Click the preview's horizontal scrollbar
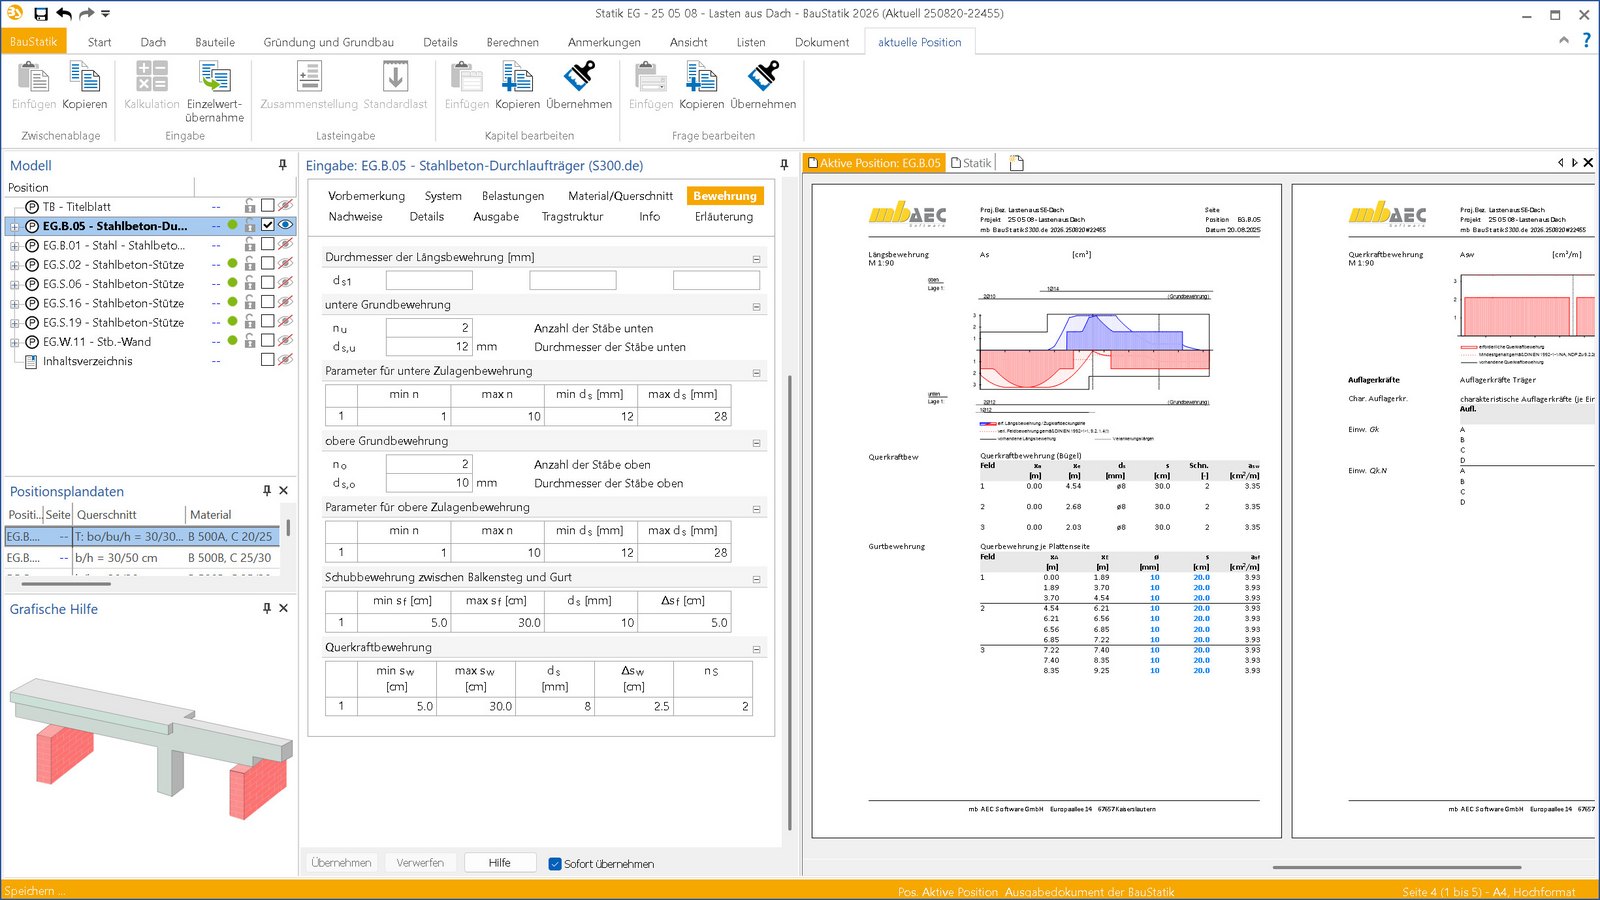This screenshot has height=900, width=1600. coord(1396,867)
